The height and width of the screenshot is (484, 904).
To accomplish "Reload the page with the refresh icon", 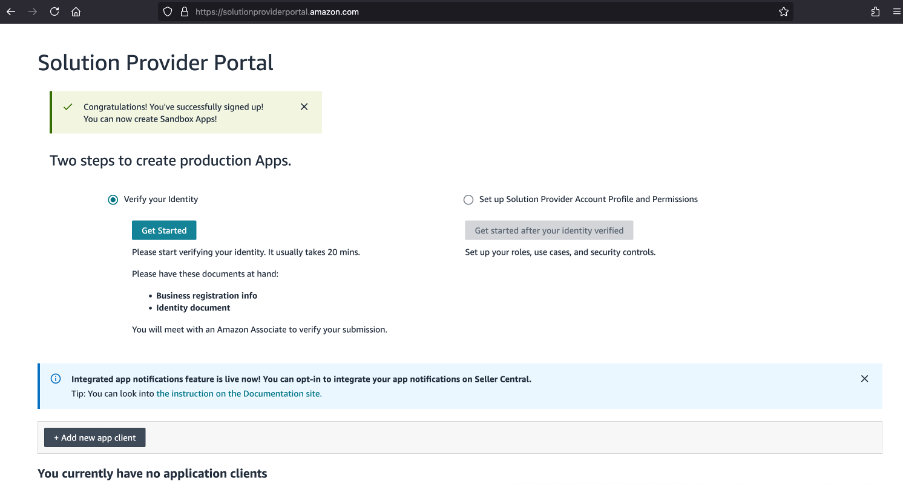I will [54, 12].
